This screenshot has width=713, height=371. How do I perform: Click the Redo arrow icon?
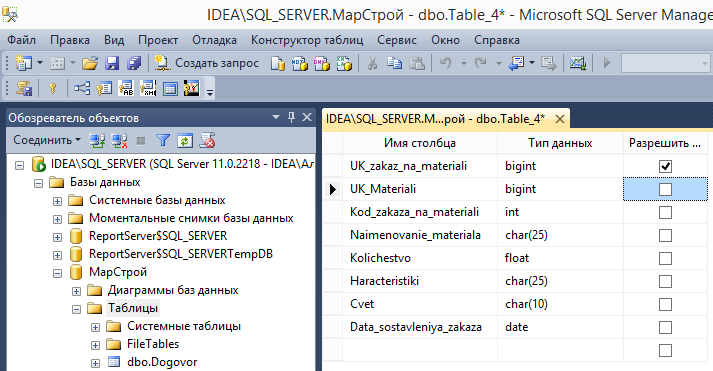pos(480,63)
